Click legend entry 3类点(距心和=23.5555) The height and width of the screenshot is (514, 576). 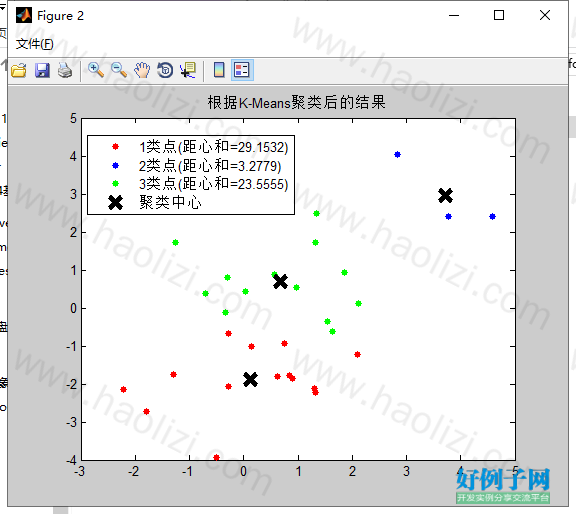[213, 184]
